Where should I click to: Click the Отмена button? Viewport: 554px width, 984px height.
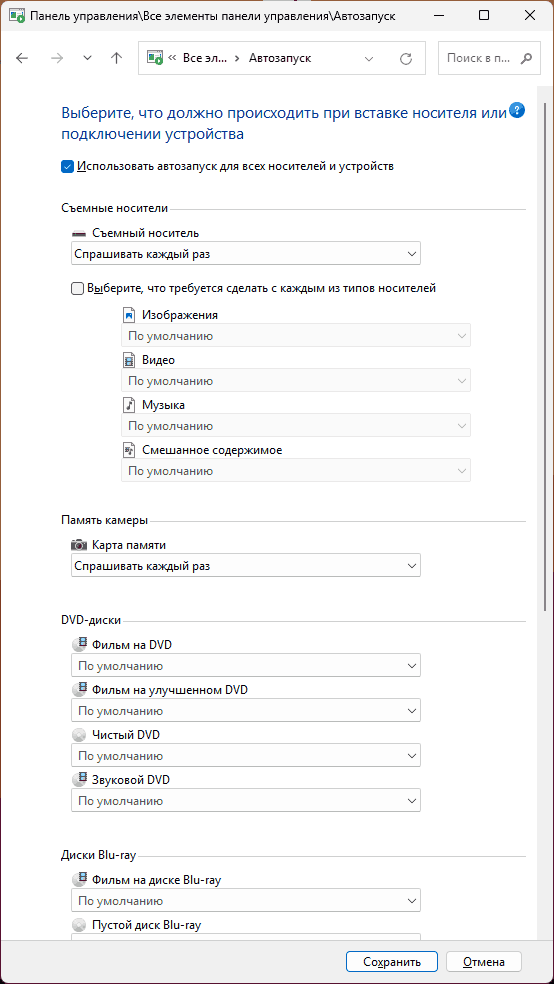484,961
